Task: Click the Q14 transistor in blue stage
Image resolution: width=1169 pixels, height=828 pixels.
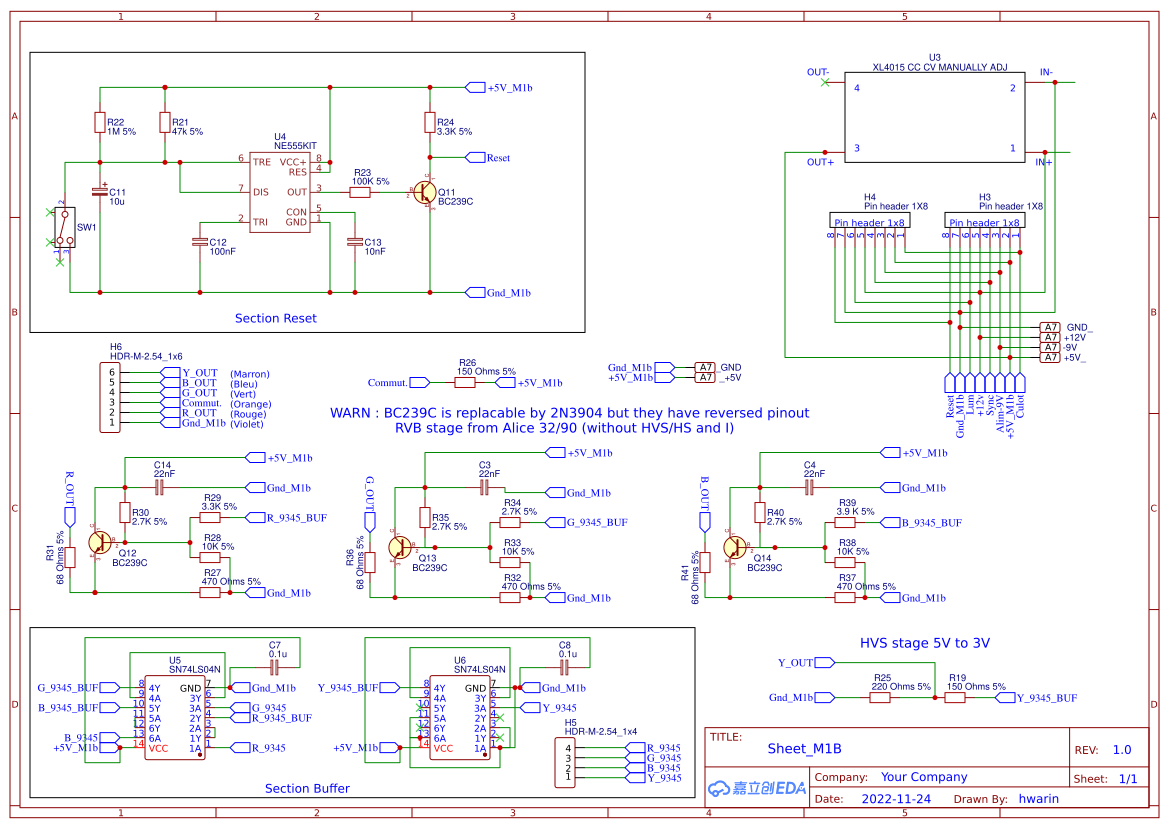Action: (733, 548)
